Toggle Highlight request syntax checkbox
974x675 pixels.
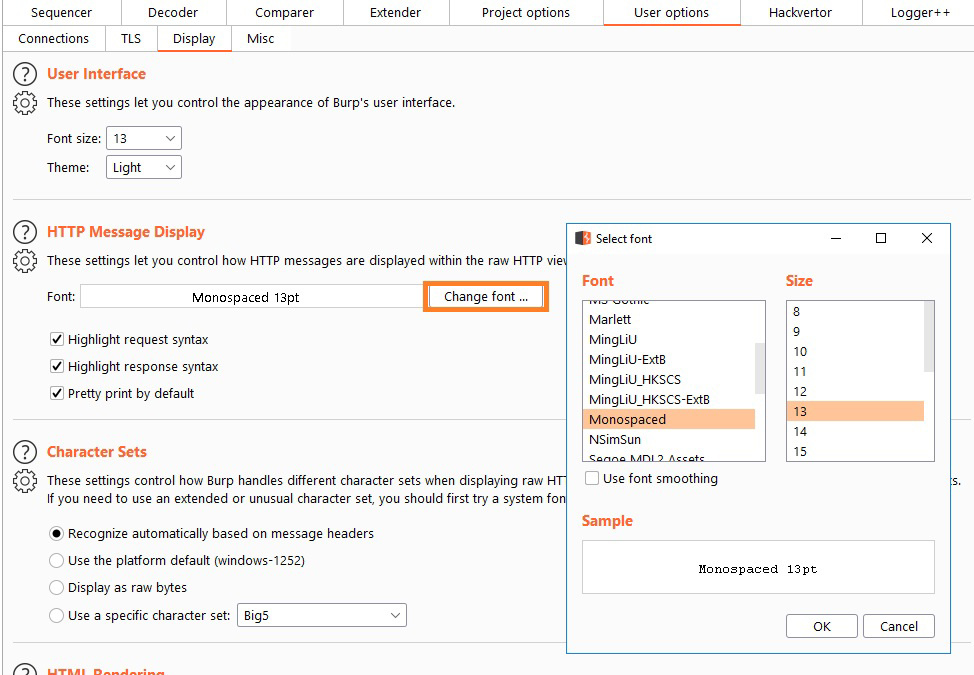57,339
